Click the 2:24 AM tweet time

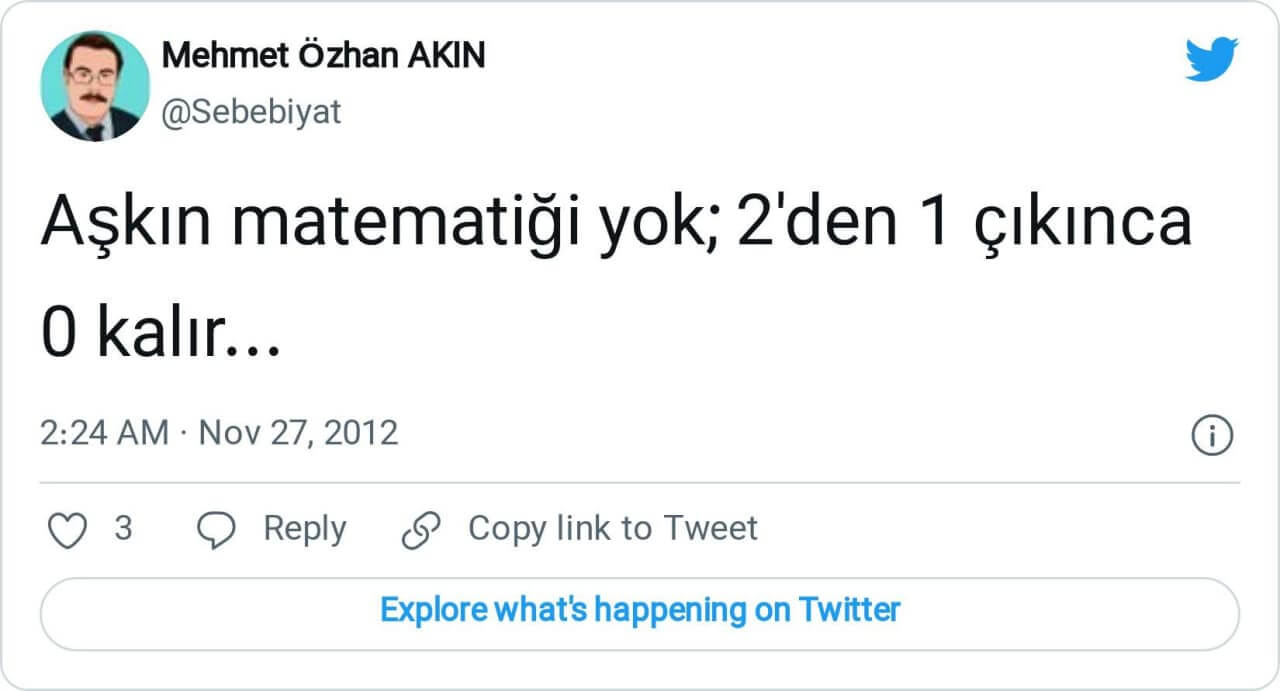coord(104,433)
